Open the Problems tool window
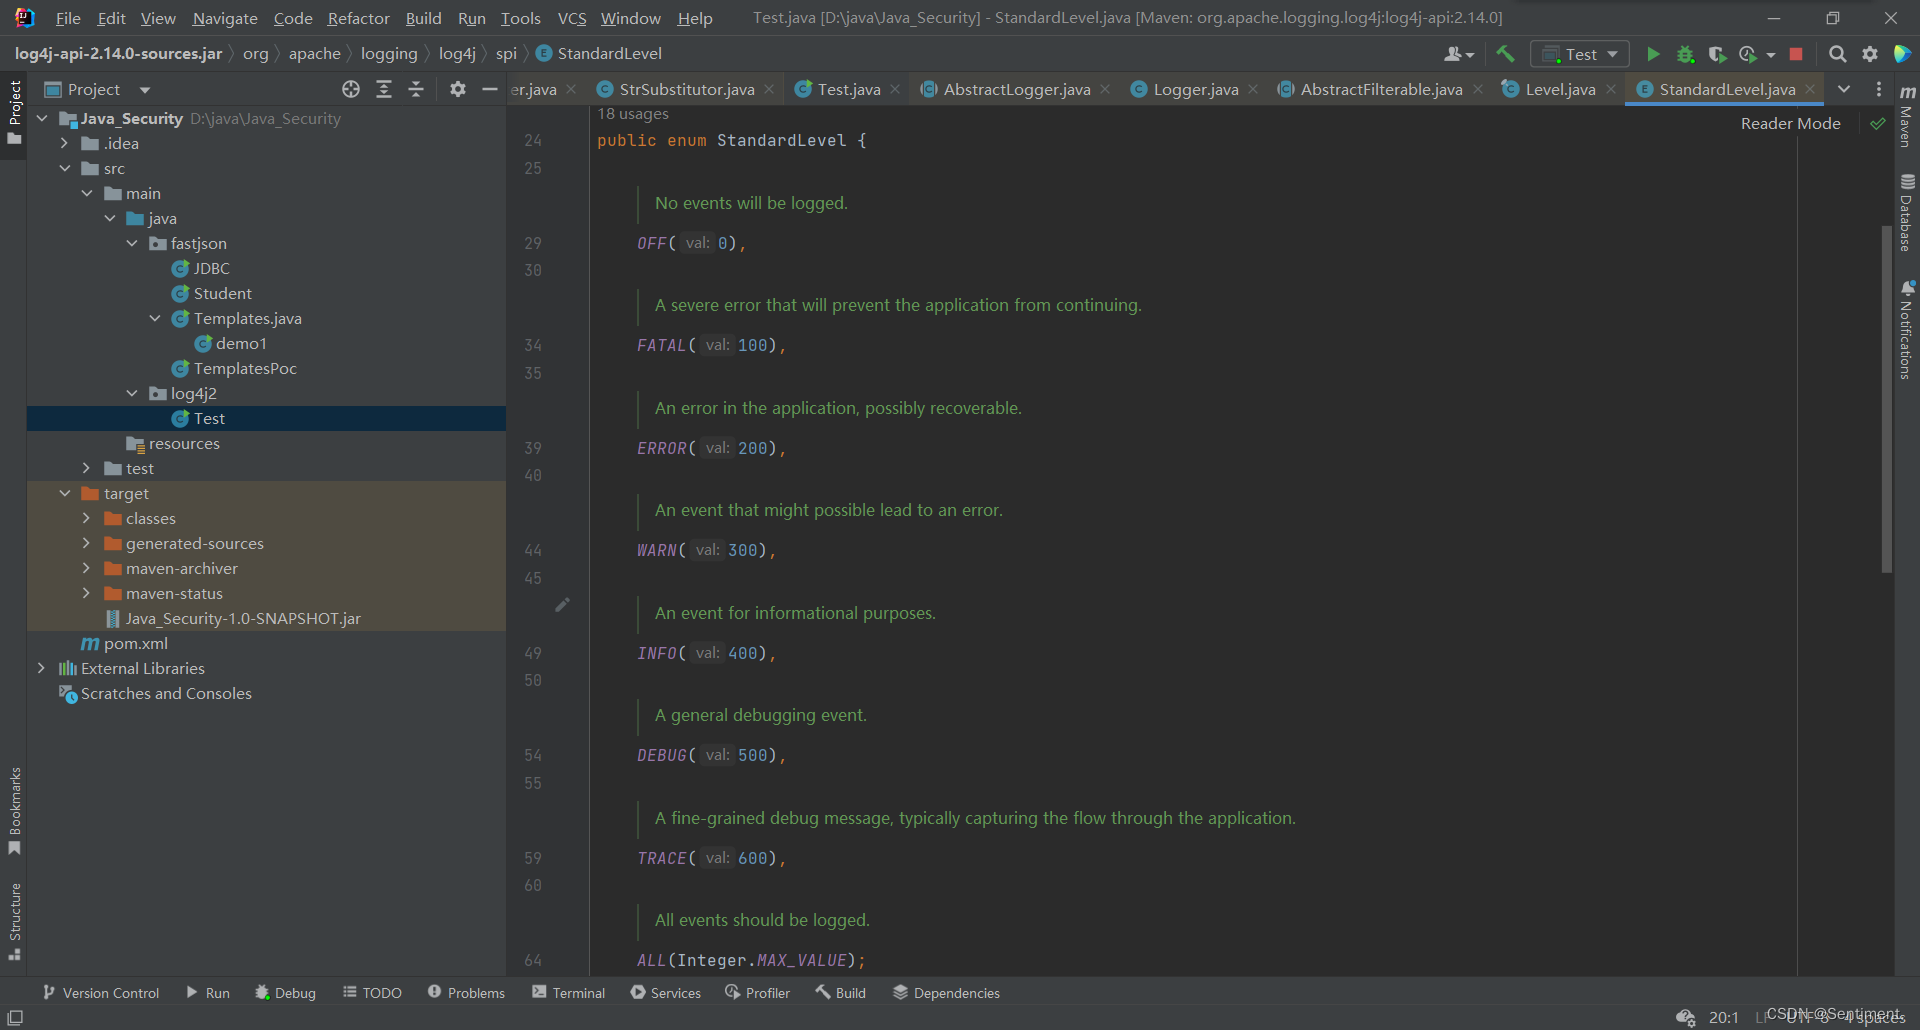This screenshot has width=1920, height=1030. pyautogui.click(x=466, y=992)
